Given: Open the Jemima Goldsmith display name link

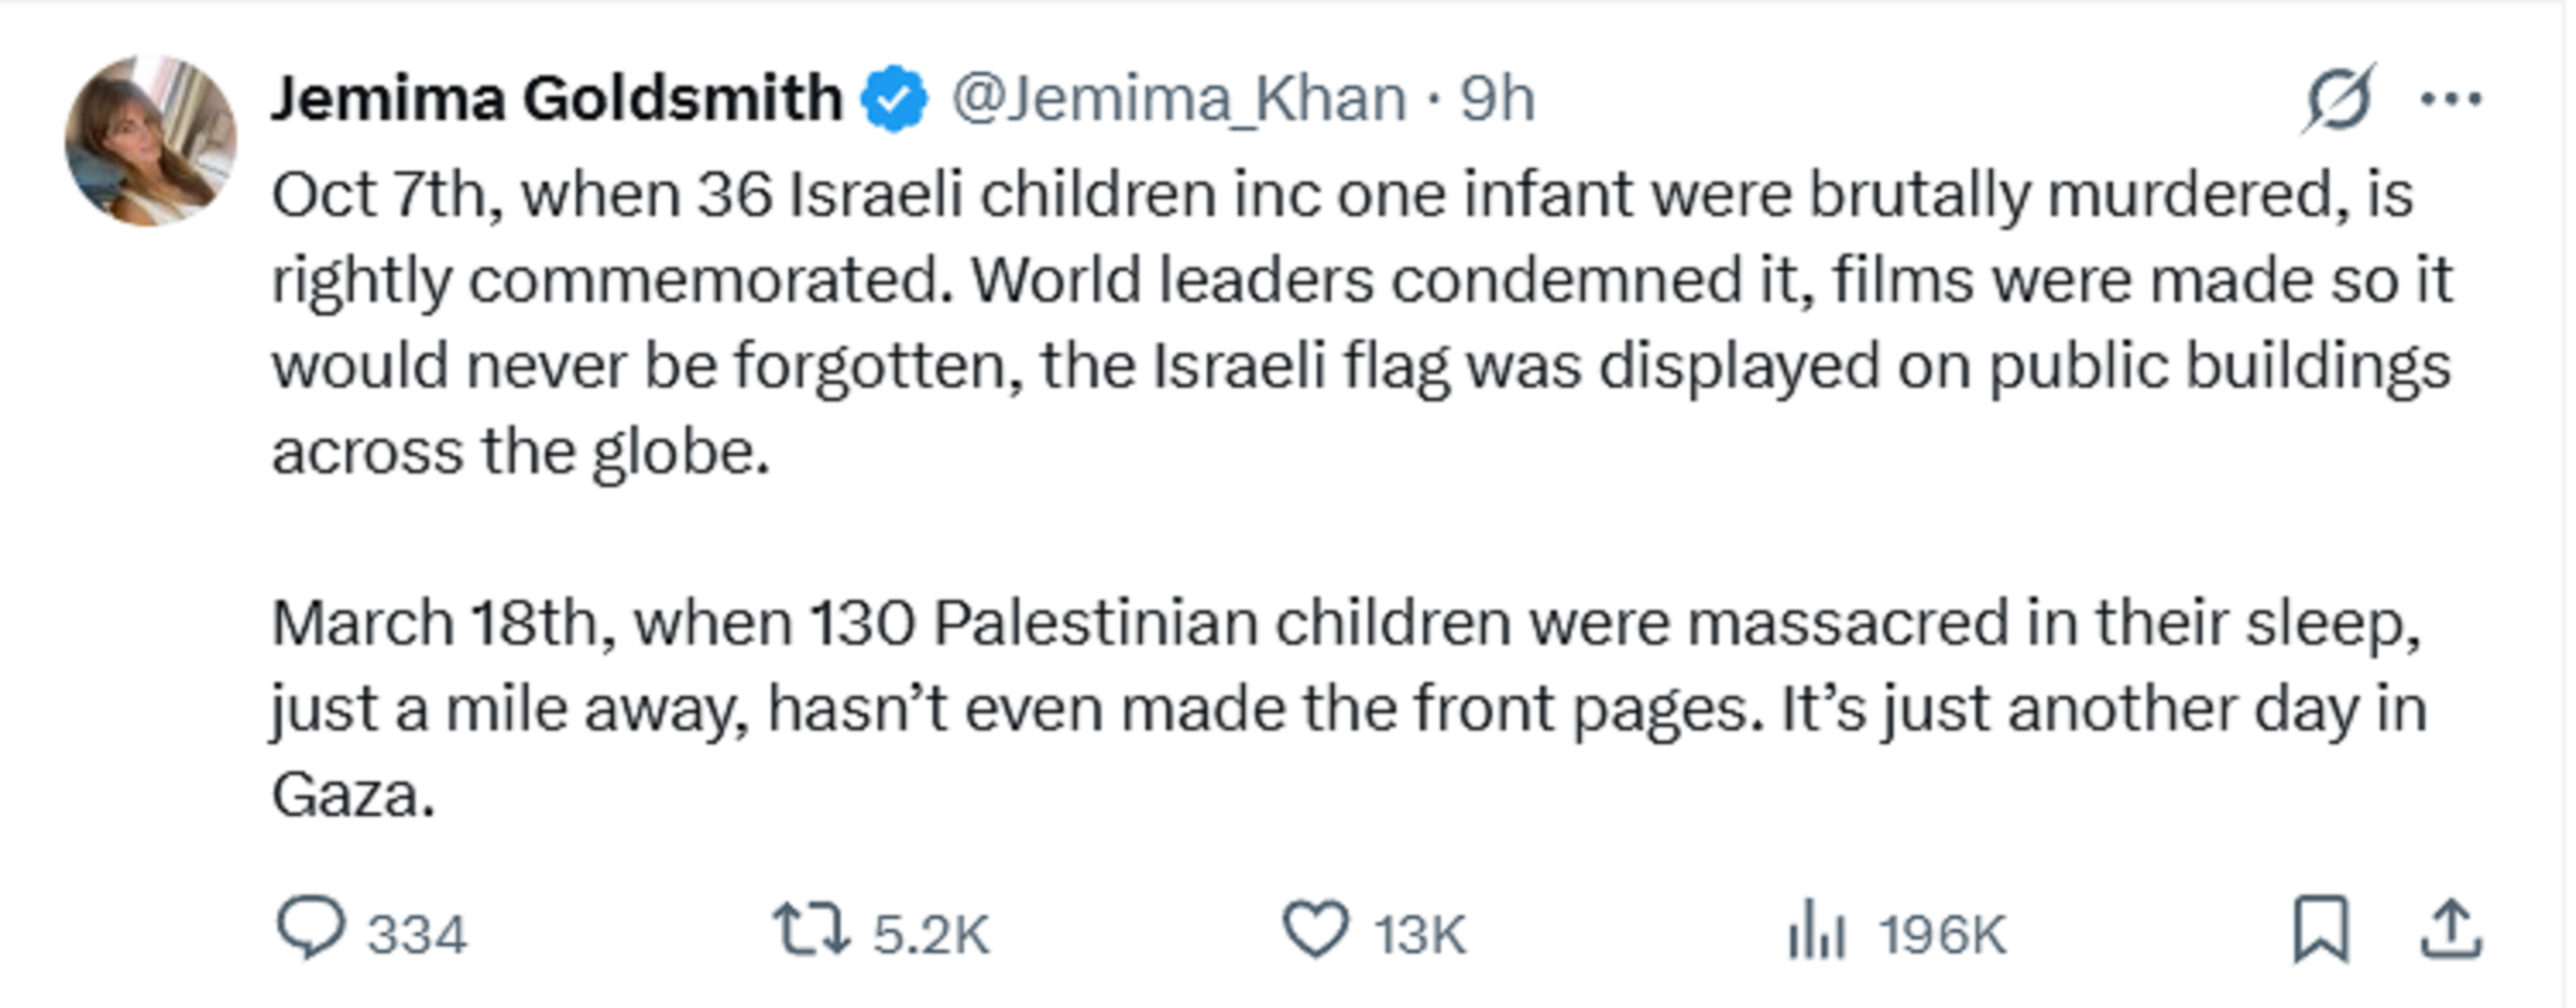Looking at the screenshot, I should [x=557, y=98].
